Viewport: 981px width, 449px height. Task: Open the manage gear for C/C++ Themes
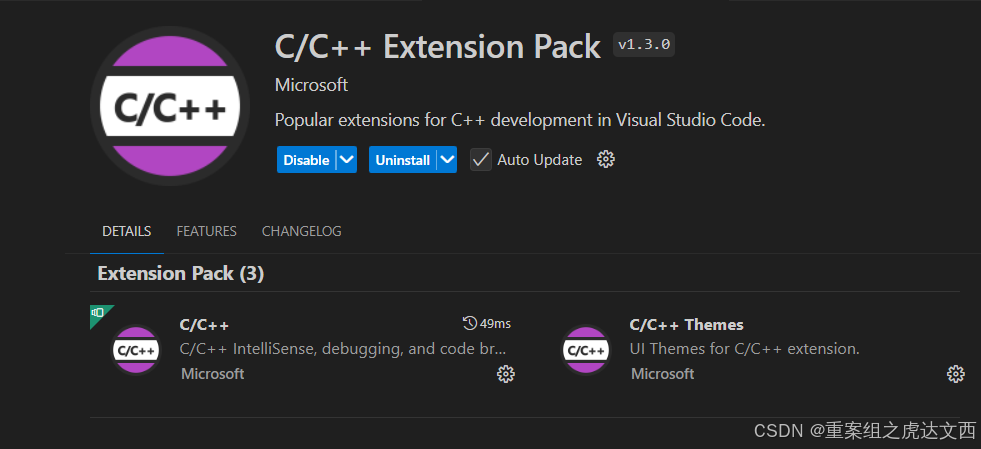click(956, 374)
